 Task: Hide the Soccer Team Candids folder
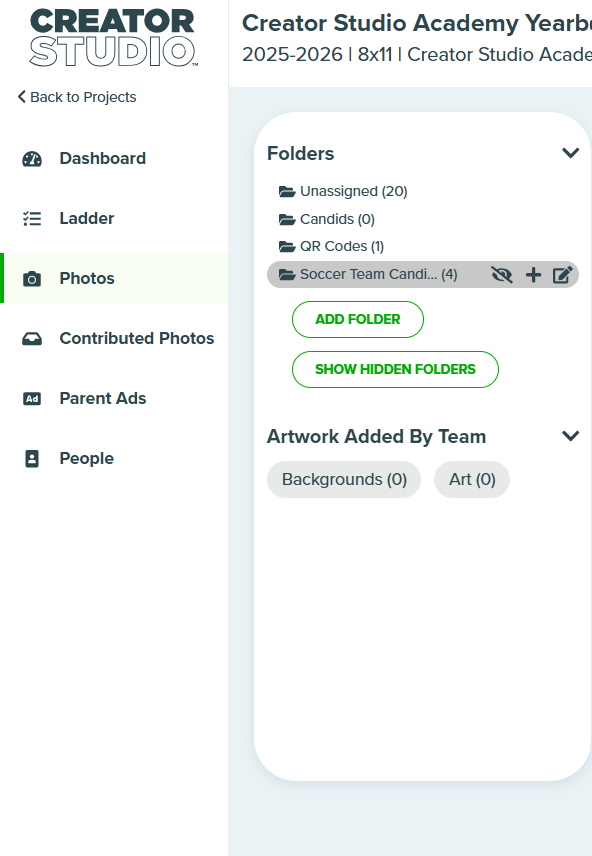click(x=502, y=275)
